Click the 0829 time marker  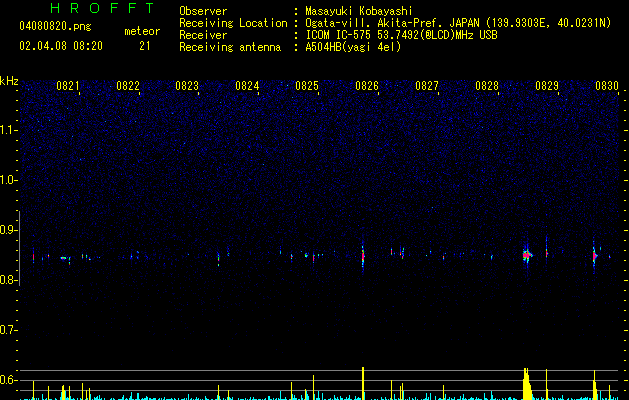coord(547,86)
